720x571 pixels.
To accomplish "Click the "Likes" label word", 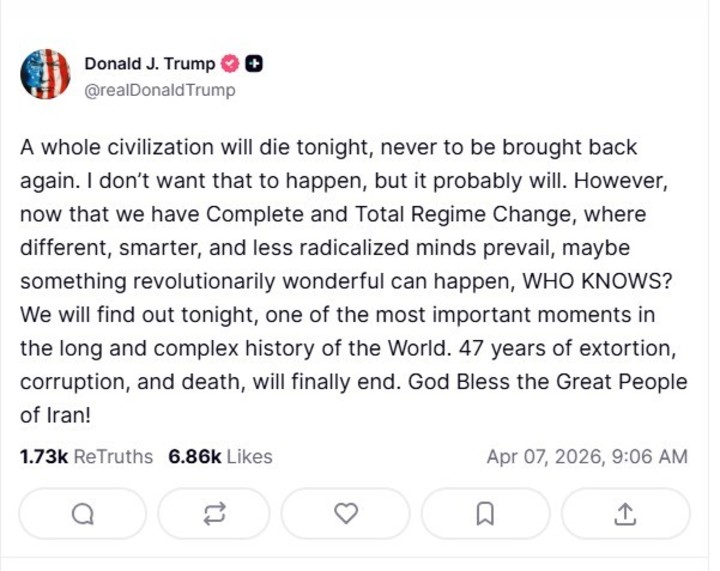I will (249, 456).
